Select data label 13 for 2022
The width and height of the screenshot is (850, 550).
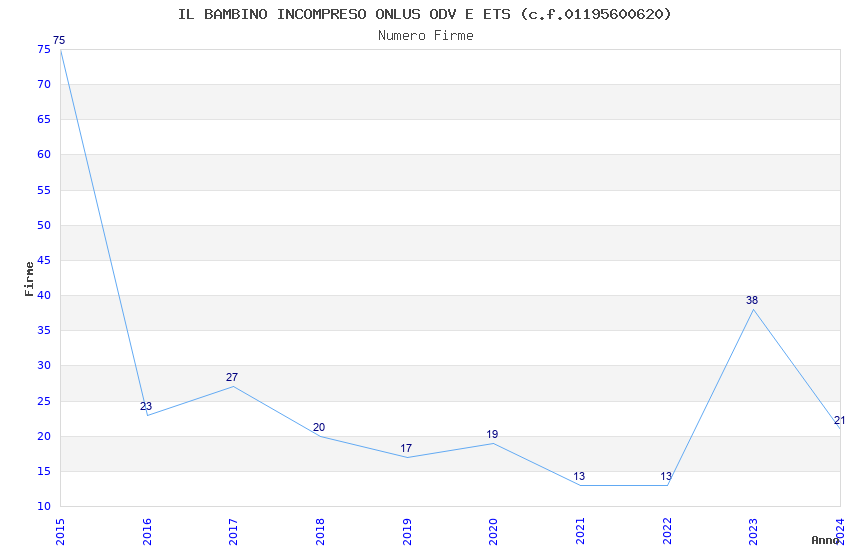(666, 476)
